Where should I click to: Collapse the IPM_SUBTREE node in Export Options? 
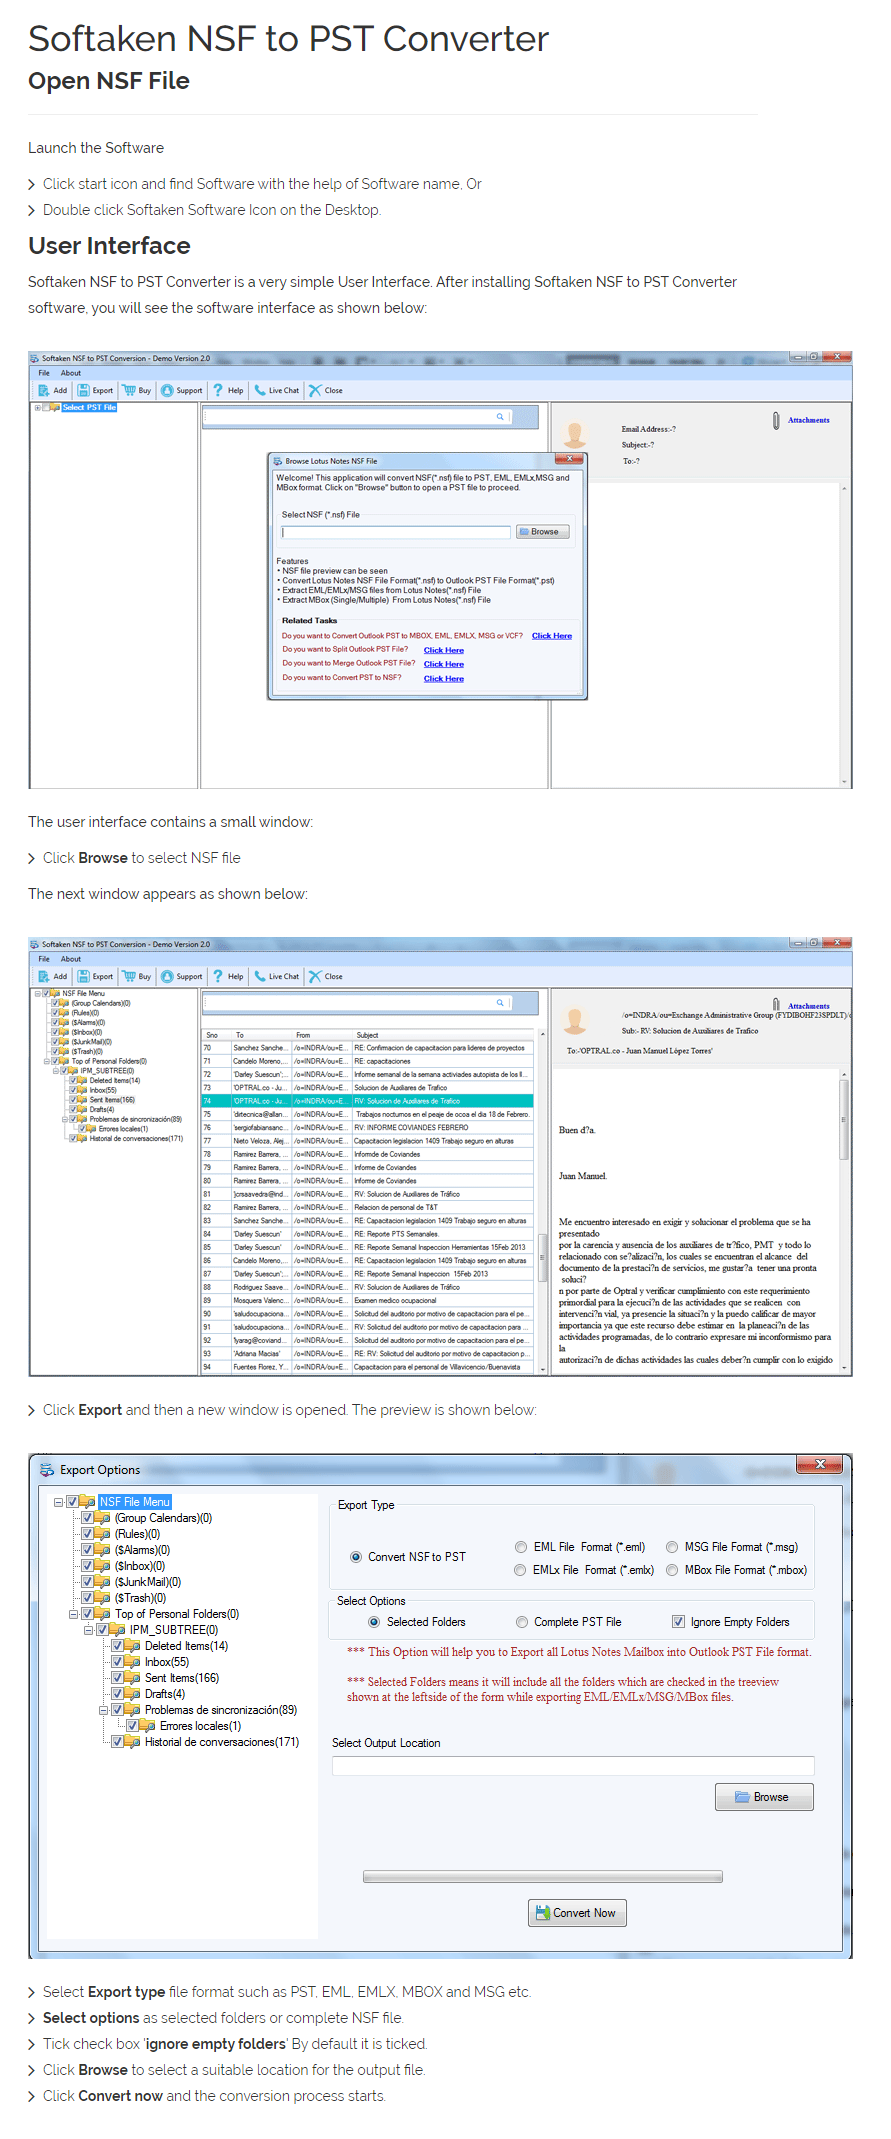click(x=88, y=1630)
